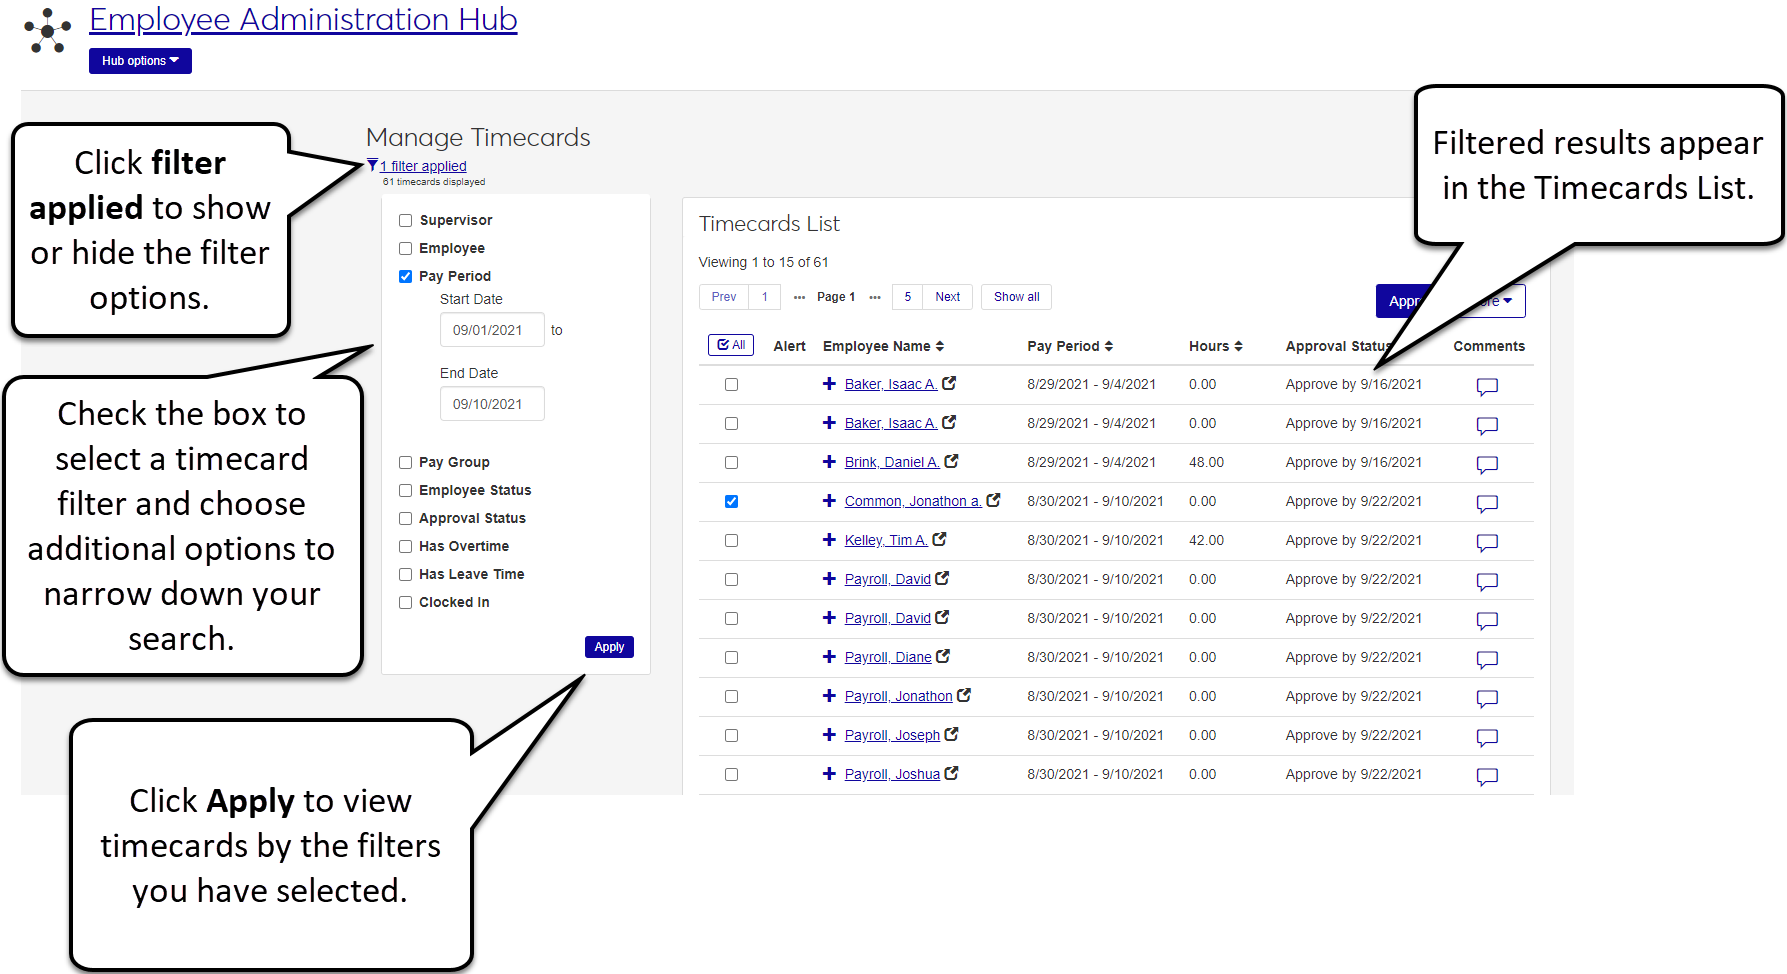Check the Has Overtime filter box

click(x=406, y=547)
